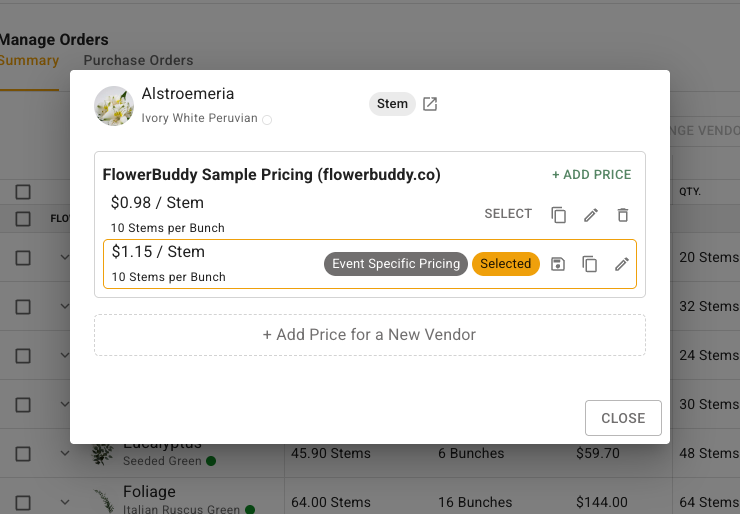Edit the $1.15 / Stem price
Viewport: 740px width, 514px height.
coord(622,264)
